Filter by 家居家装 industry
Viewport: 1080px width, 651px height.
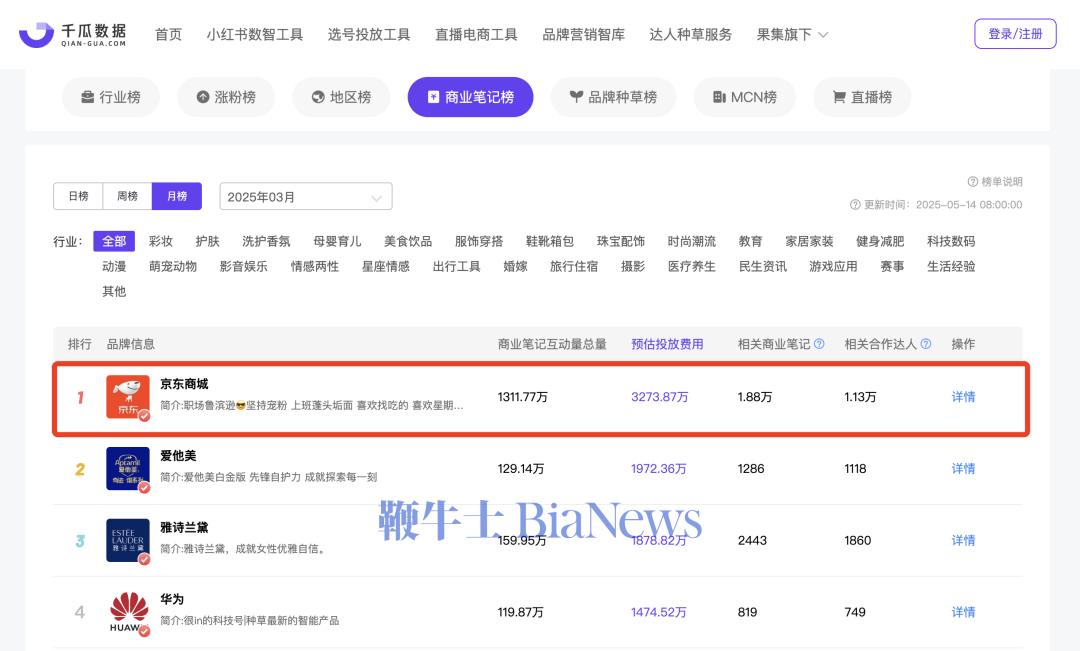click(809, 241)
